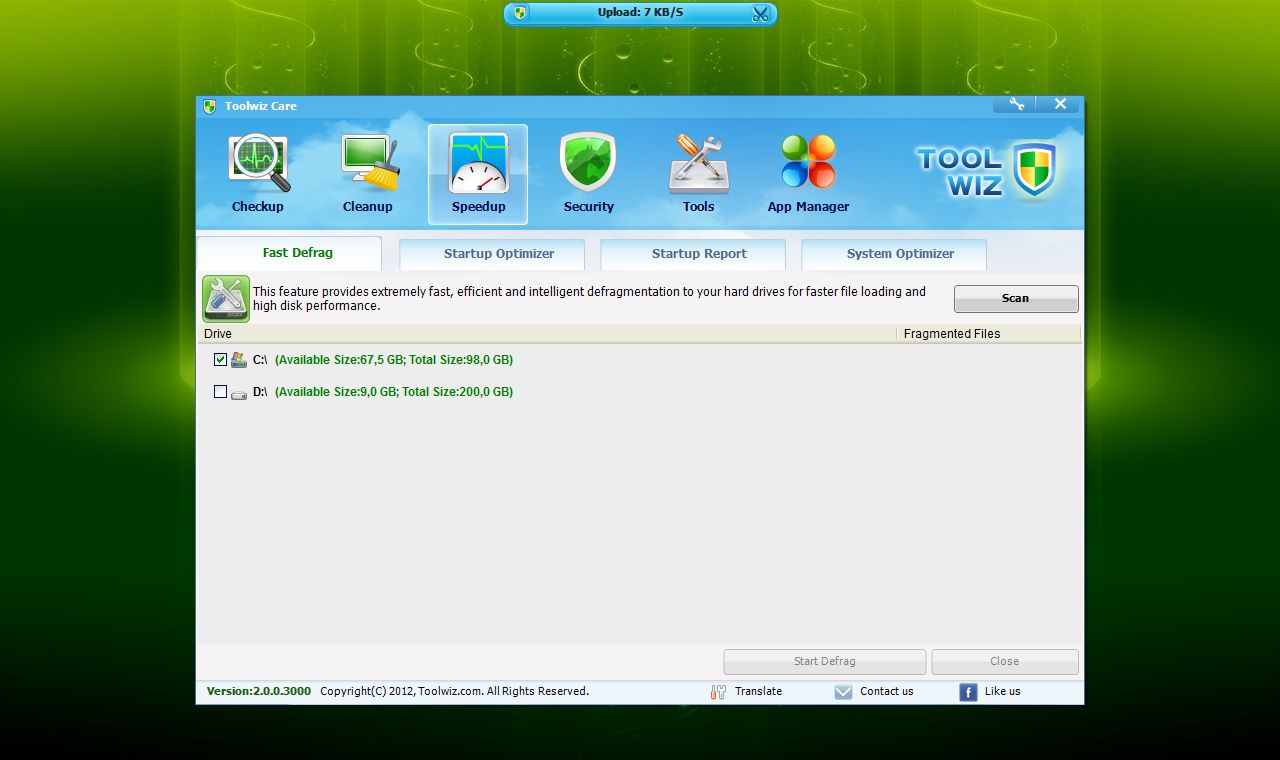Open the Checkup section
This screenshot has height=760, width=1280.
[258, 175]
